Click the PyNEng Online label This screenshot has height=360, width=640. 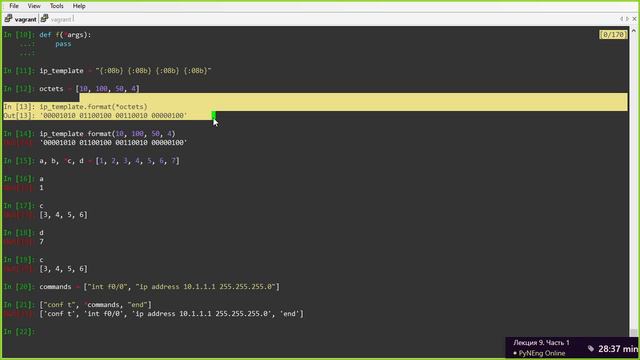click(x=542, y=353)
